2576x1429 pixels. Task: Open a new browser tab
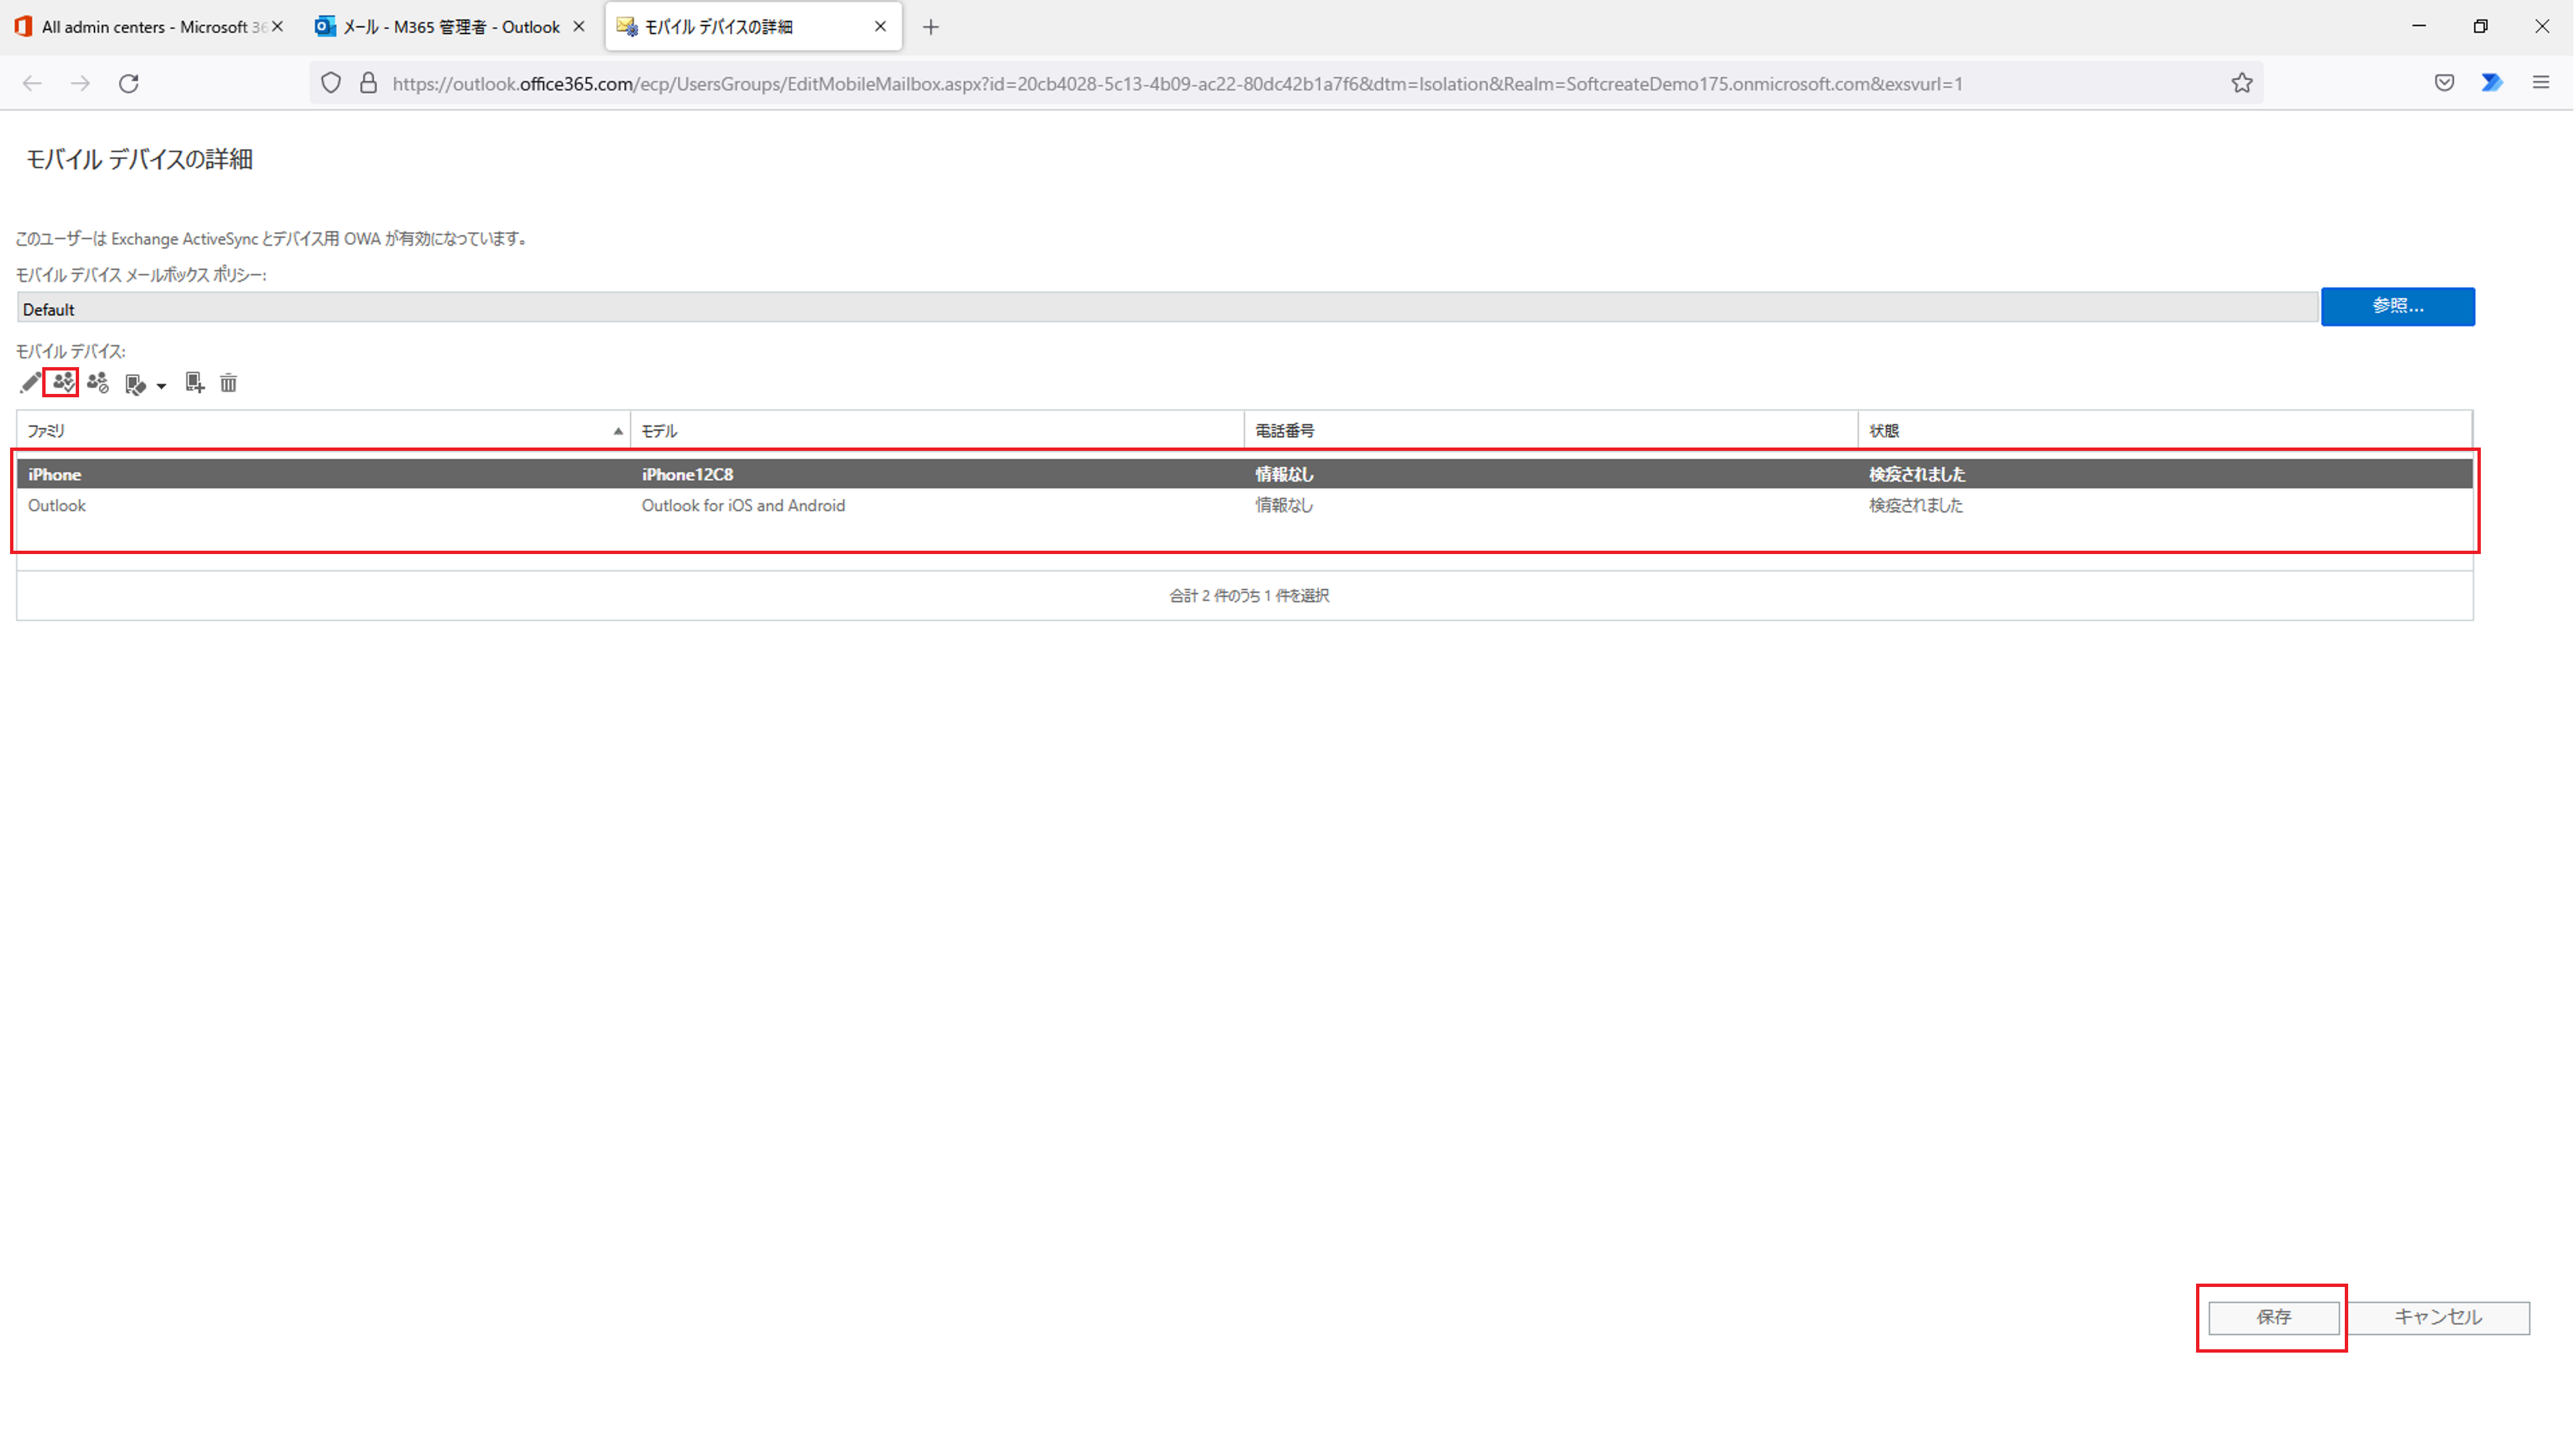click(932, 27)
